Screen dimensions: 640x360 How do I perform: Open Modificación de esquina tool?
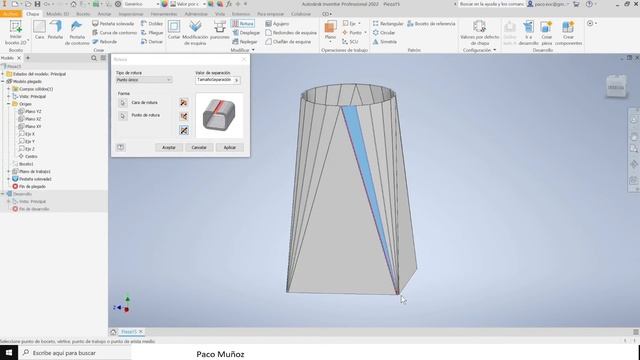[195, 32]
